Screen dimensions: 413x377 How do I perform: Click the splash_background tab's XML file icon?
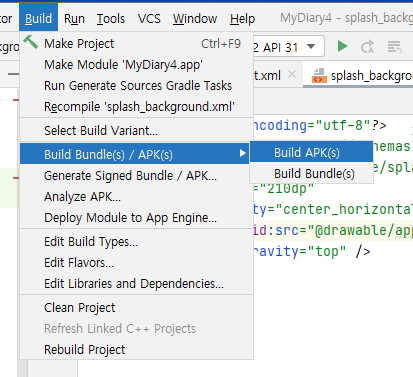point(319,76)
